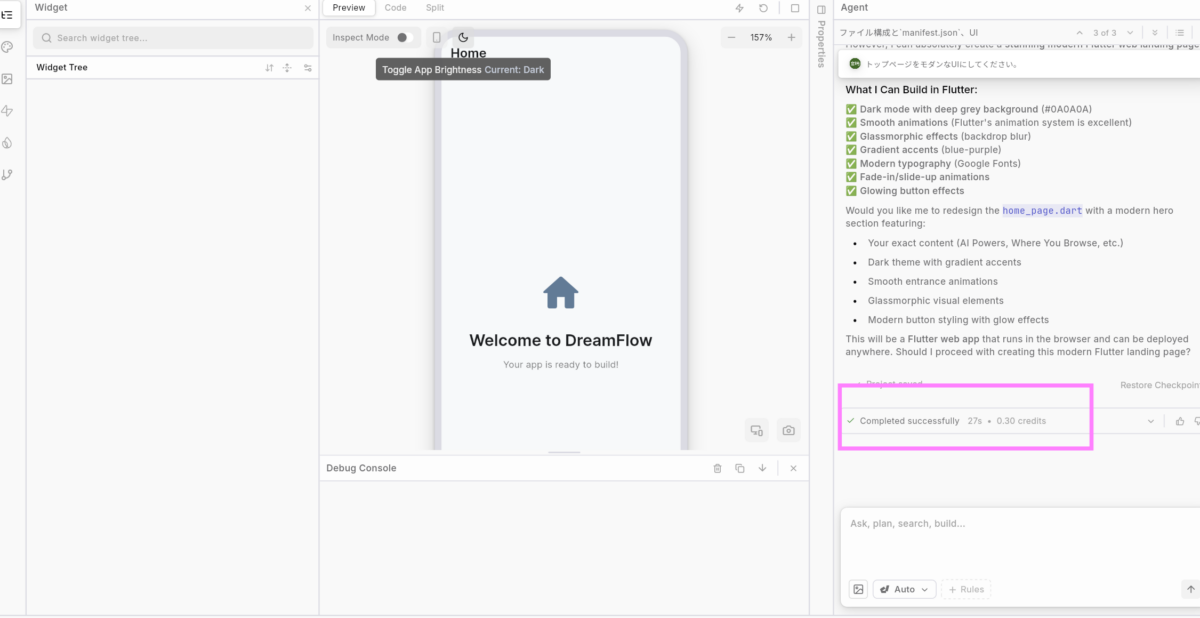Clear the Debug Console with the trash icon
The width and height of the screenshot is (1200, 618).
(717, 468)
